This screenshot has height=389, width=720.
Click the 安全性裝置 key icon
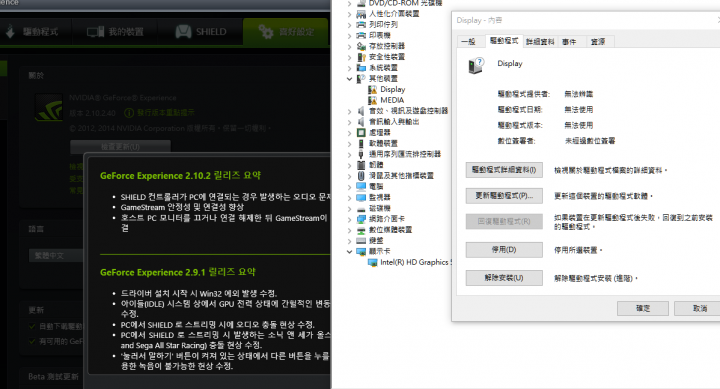tap(361, 57)
